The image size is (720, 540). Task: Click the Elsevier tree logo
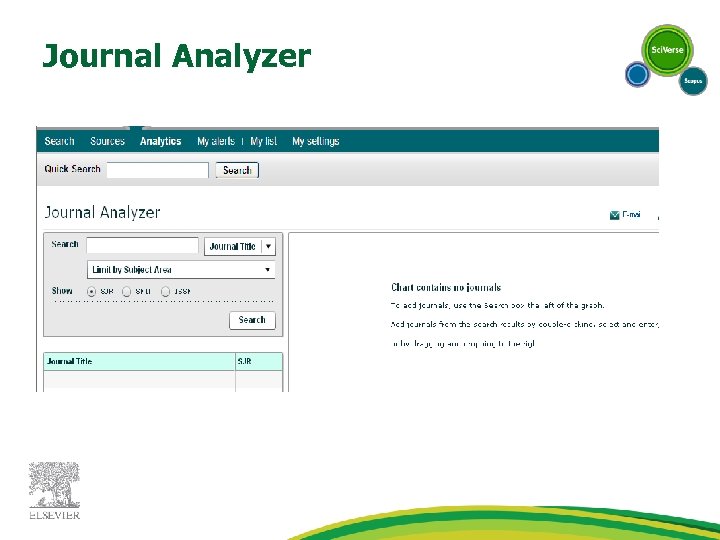pyautogui.click(x=54, y=490)
